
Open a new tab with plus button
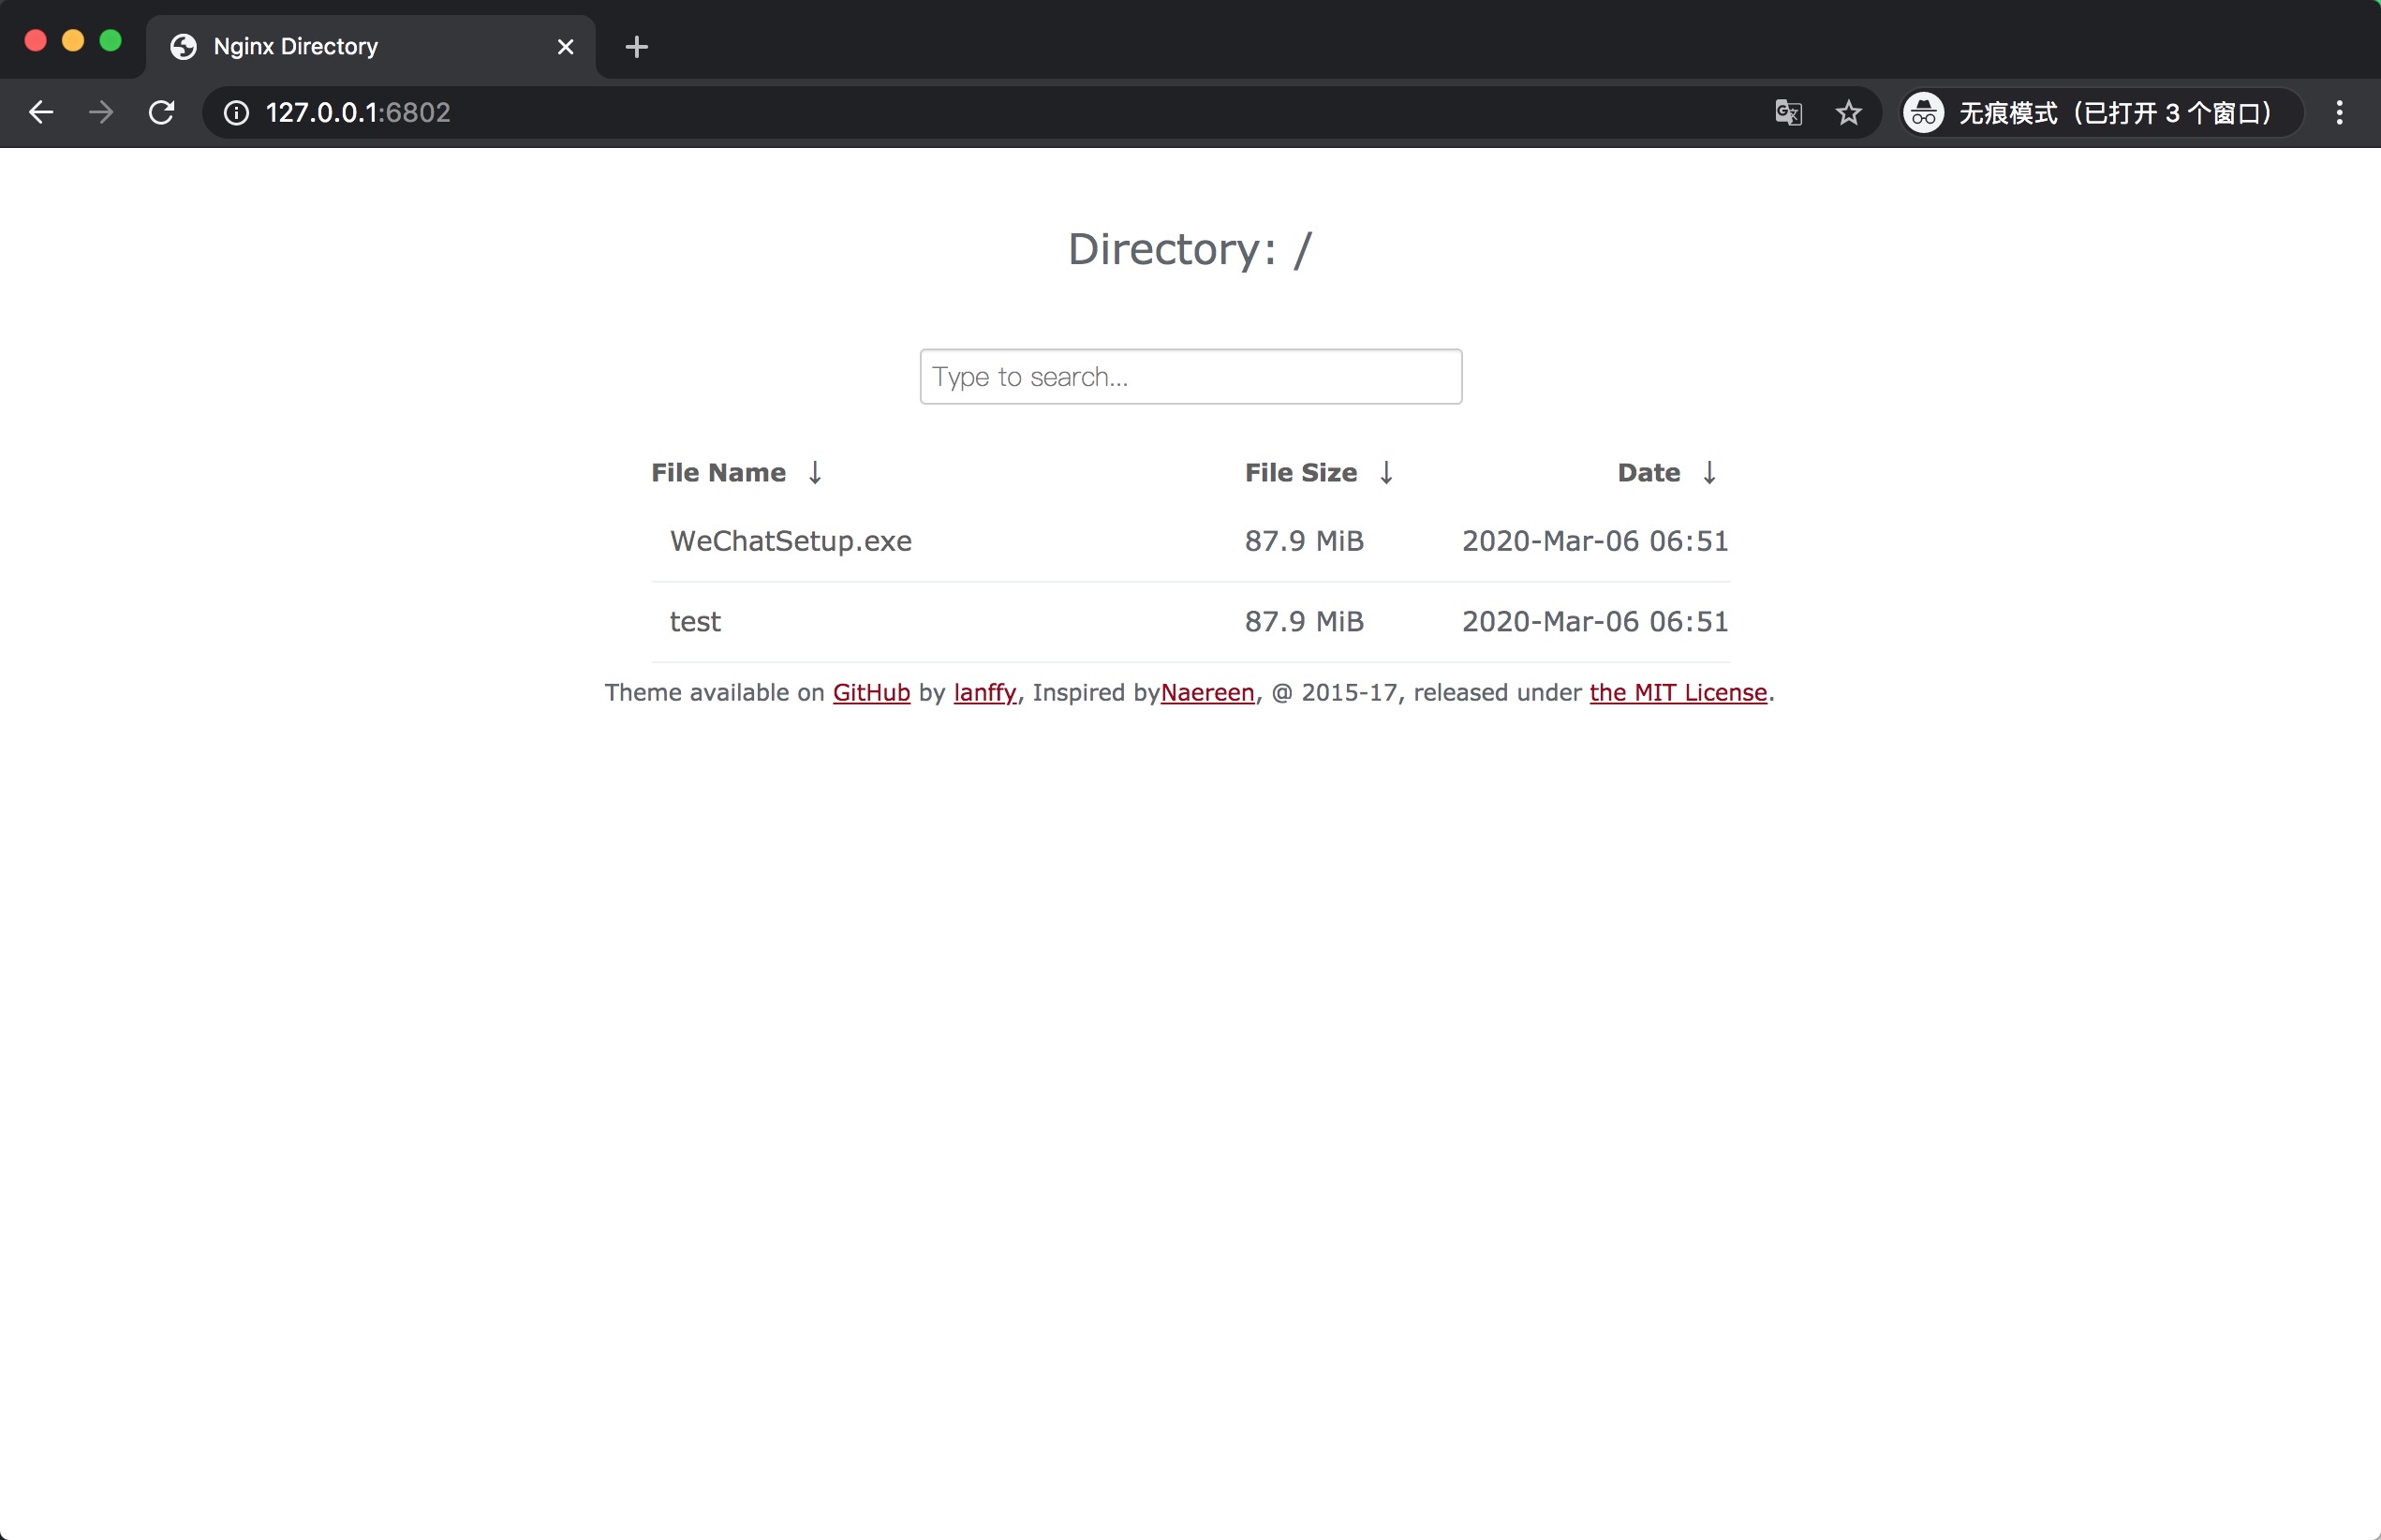[x=636, y=47]
